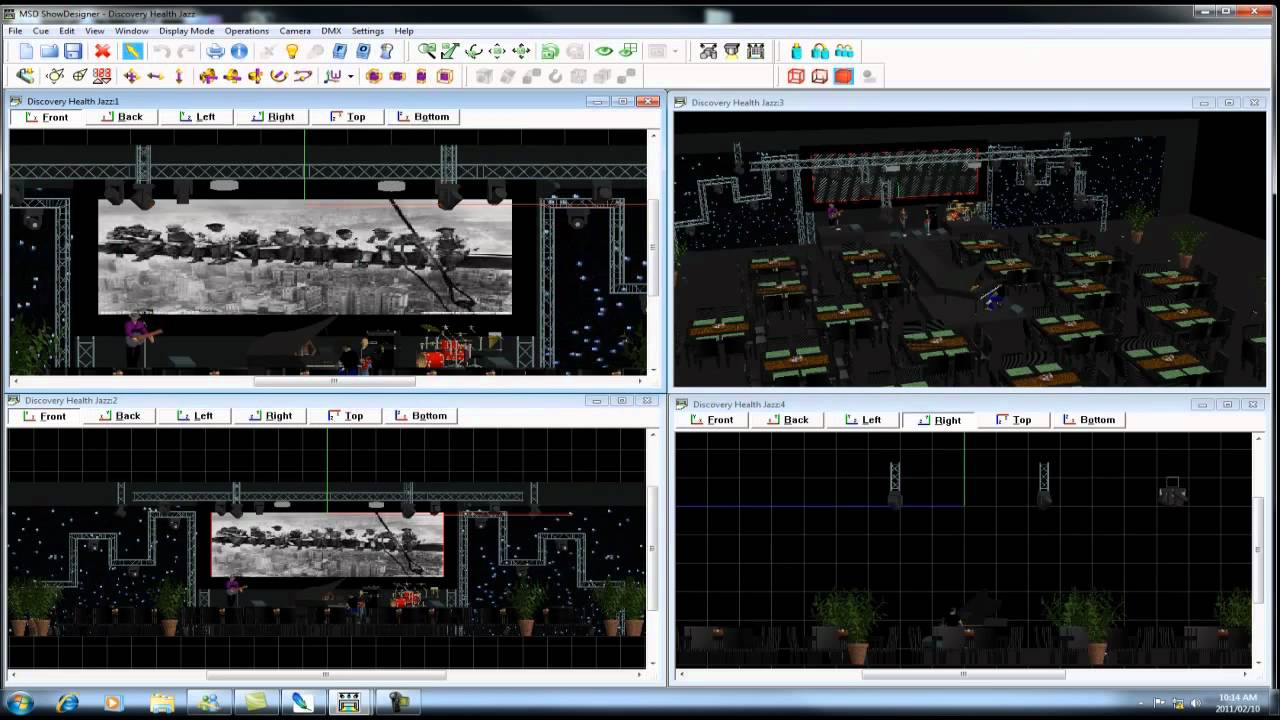1280x720 pixels.
Task: Toggle Front view in Jazz:1 window
Action: (x=47, y=117)
